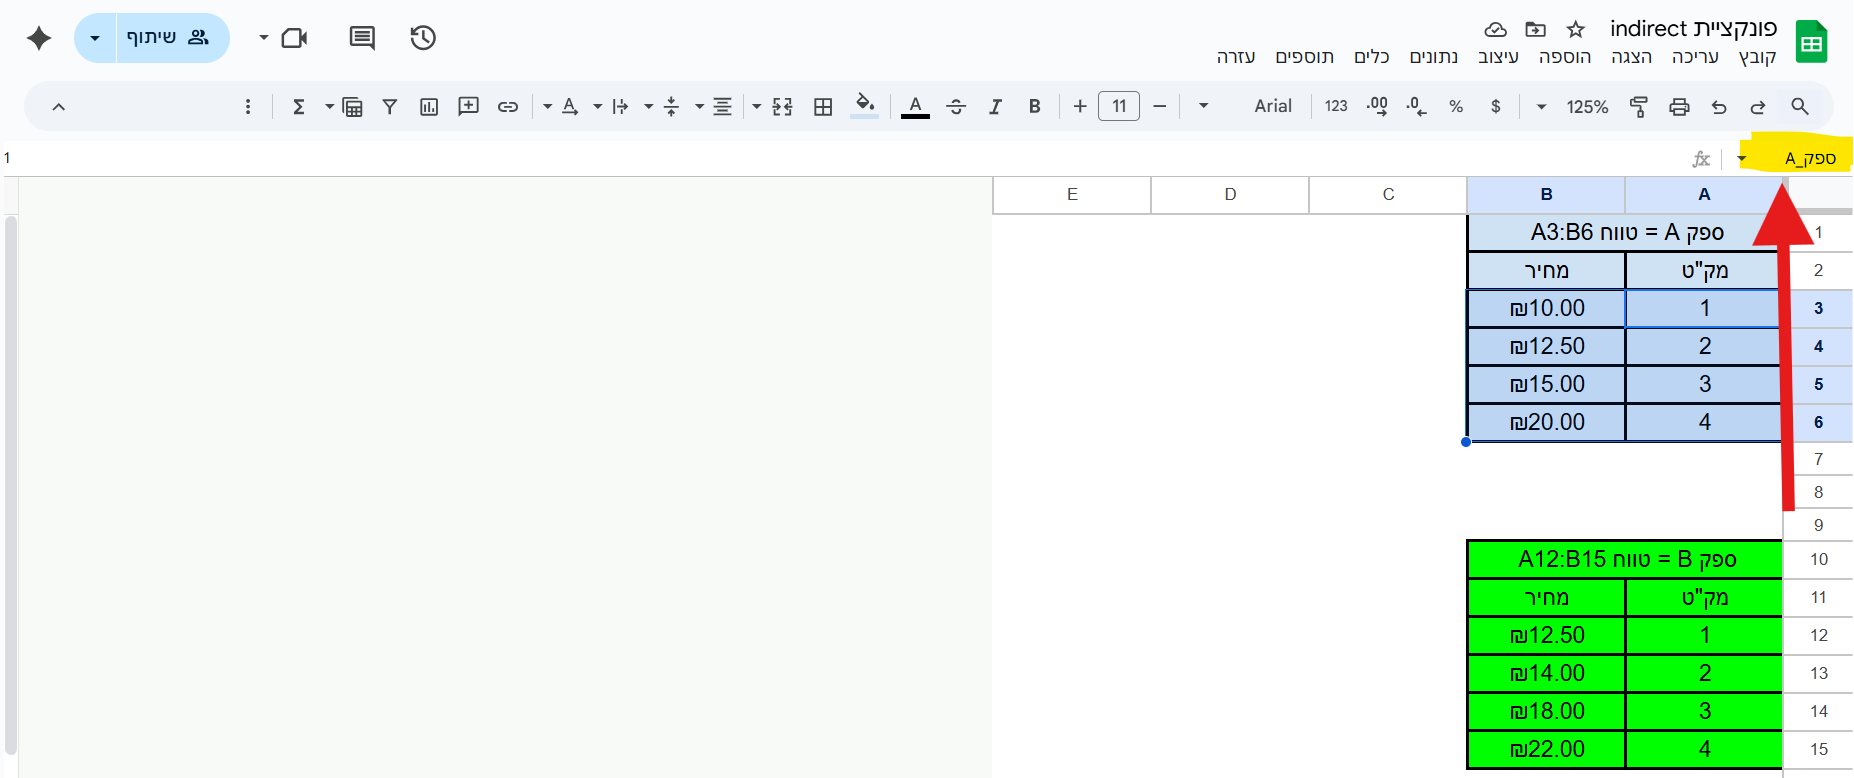Open the merge cells dropdown arrow
This screenshot has height=778, width=1854.
tap(757, 106)
